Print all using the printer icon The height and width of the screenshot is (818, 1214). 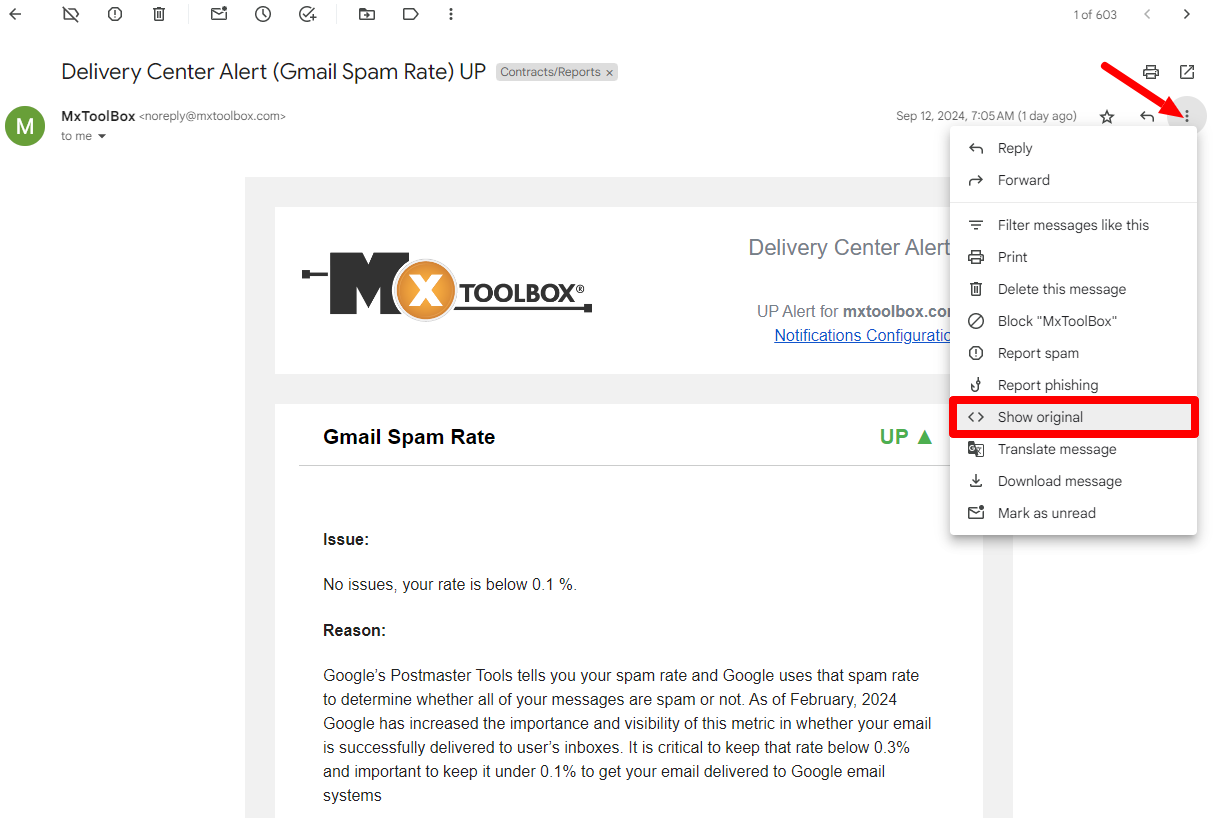coord(1151,72)
